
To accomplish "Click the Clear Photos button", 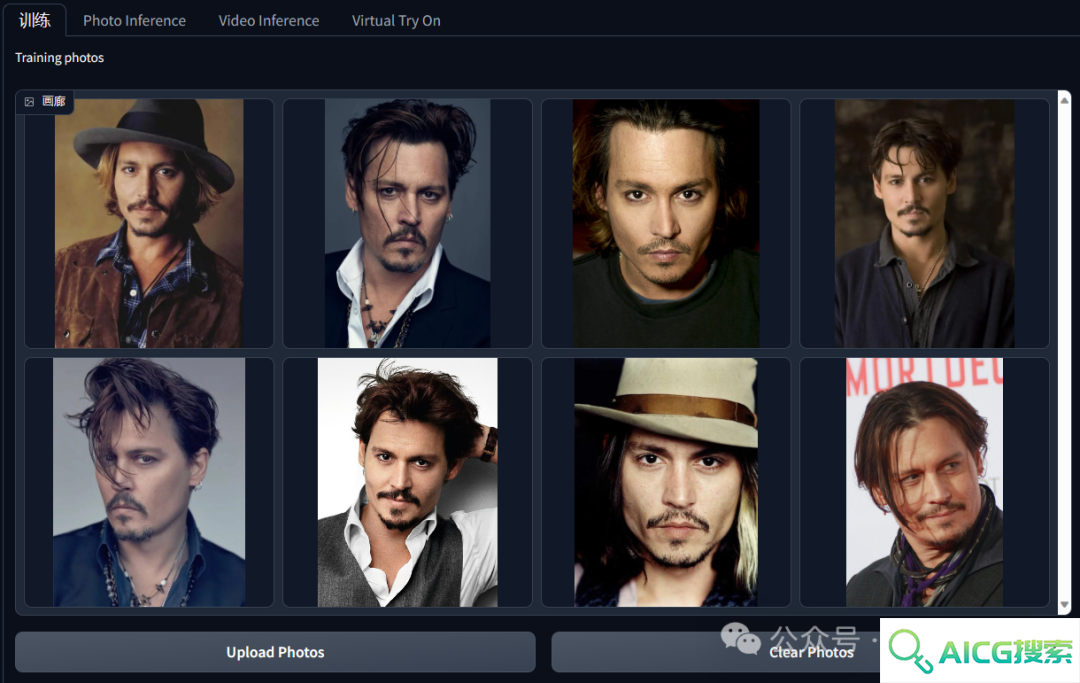I will click(716, 652).
